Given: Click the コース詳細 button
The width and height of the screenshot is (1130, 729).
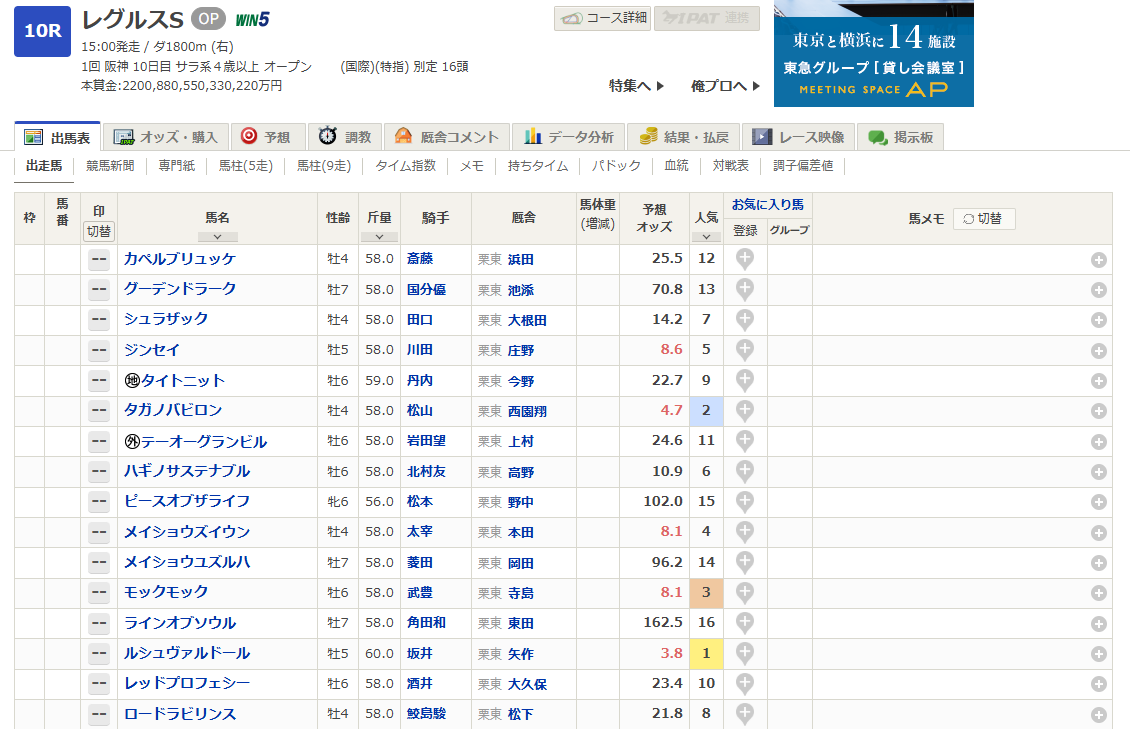Looking at the screenshot, I should (x=603, y=18).
